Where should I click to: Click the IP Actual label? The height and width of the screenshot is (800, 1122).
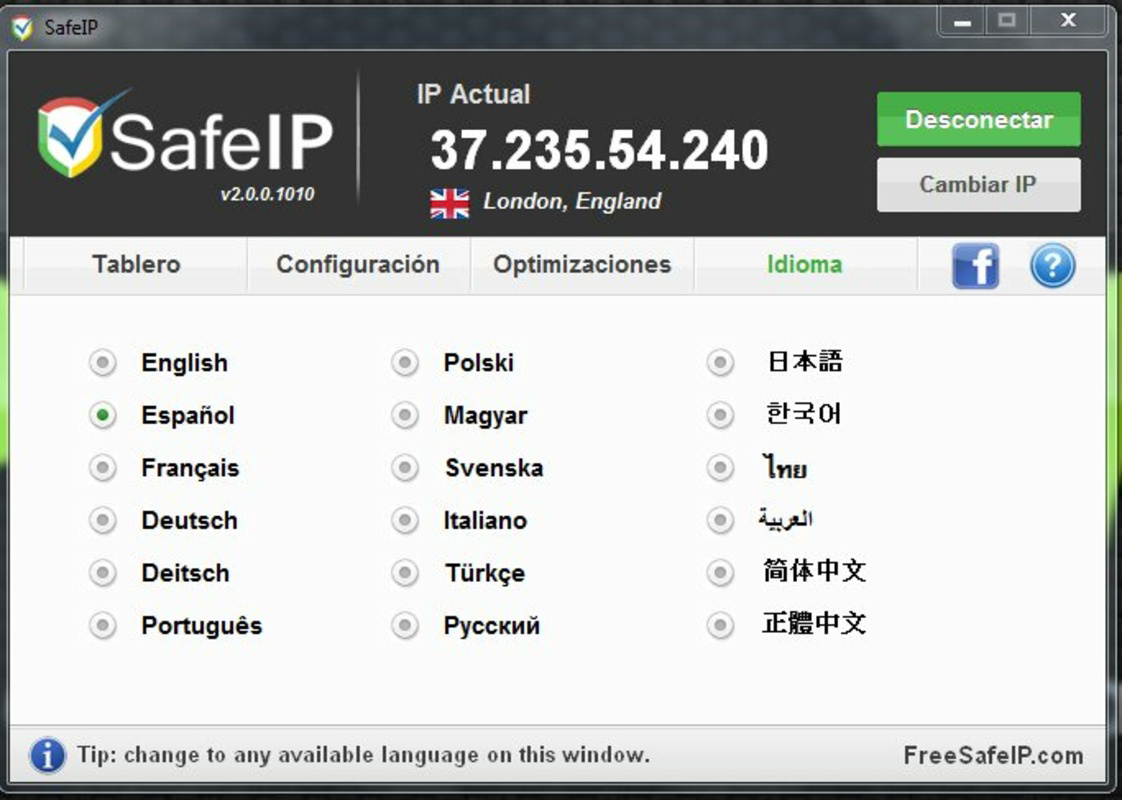(x=473, y=94)
